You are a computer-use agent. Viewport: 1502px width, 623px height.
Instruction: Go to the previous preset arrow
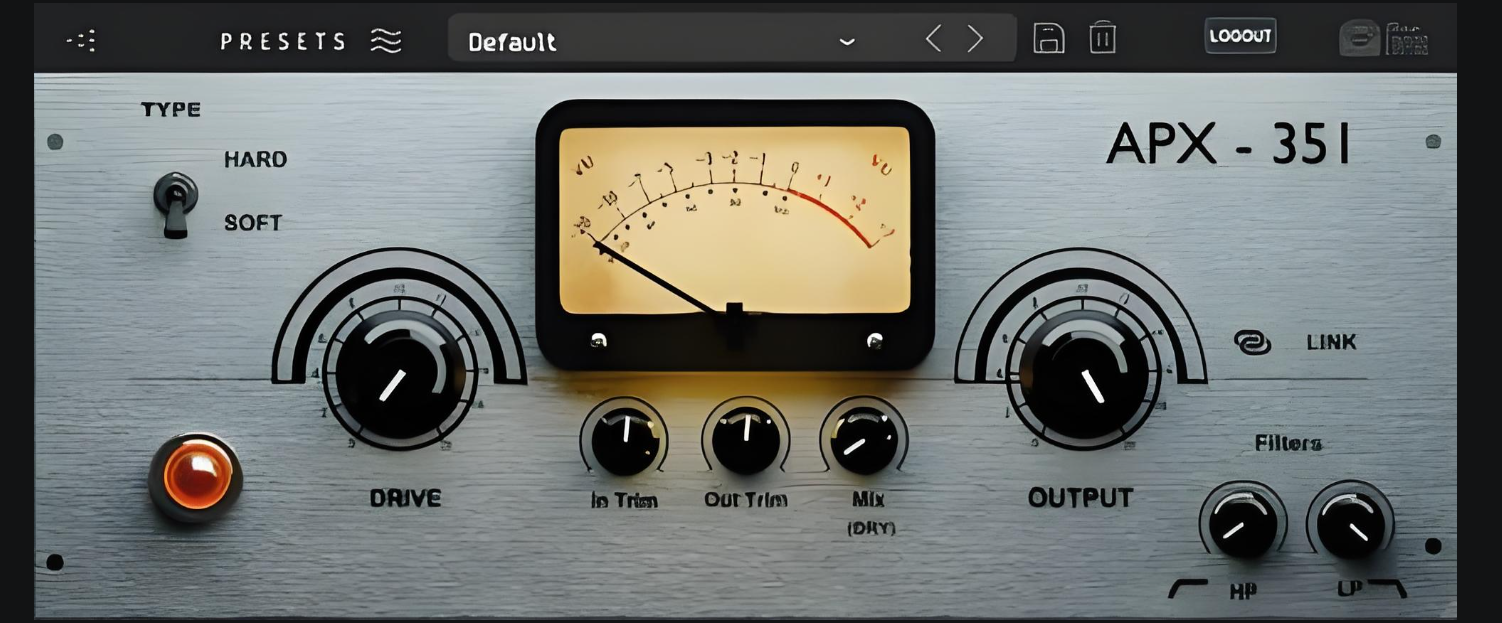pos(933,39)
